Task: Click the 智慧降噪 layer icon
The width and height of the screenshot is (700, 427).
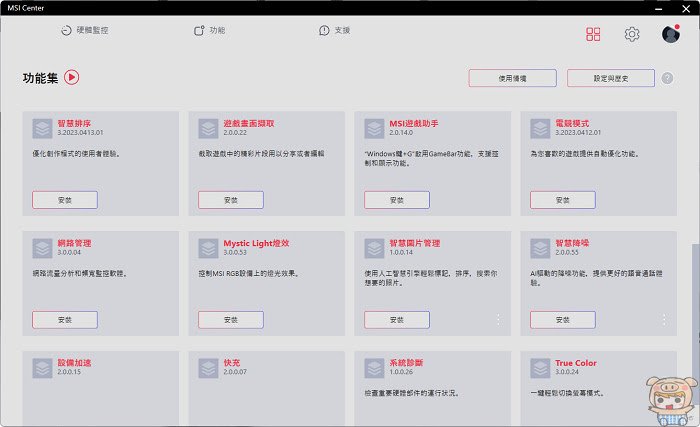Action: [540, 248]
